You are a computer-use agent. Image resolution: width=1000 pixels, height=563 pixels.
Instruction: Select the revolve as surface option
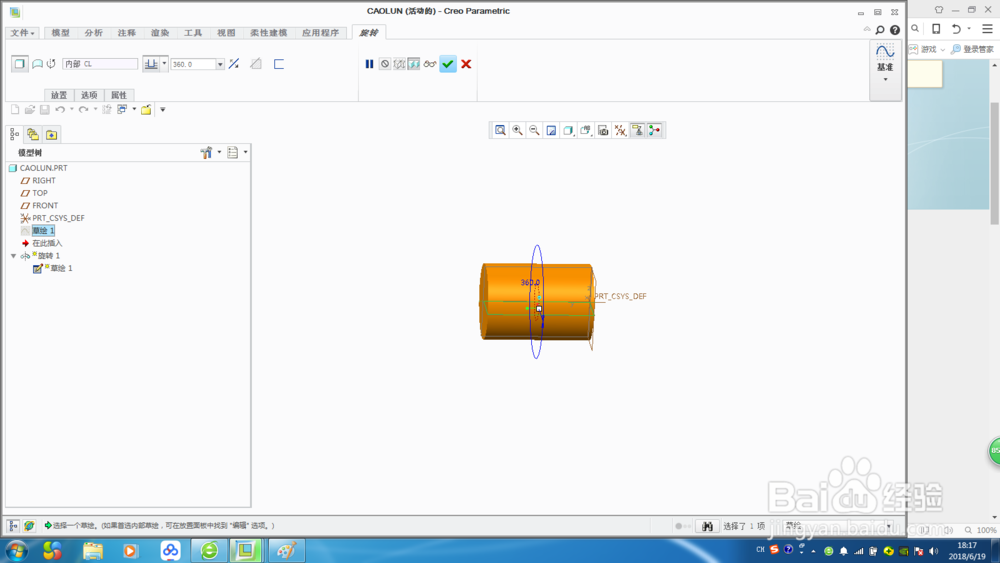pyautogui.click(x=38, y=64)
